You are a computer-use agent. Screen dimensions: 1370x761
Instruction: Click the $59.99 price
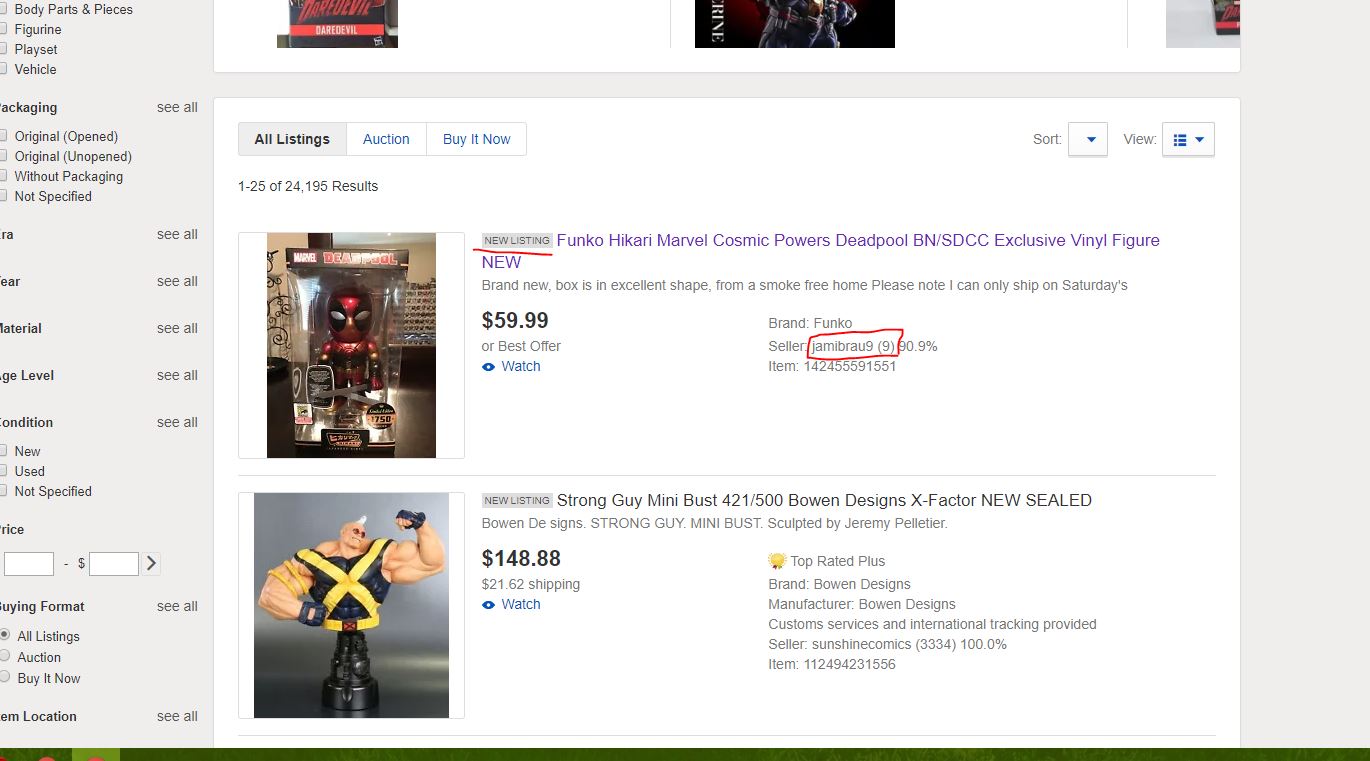[x=515, y=320]
